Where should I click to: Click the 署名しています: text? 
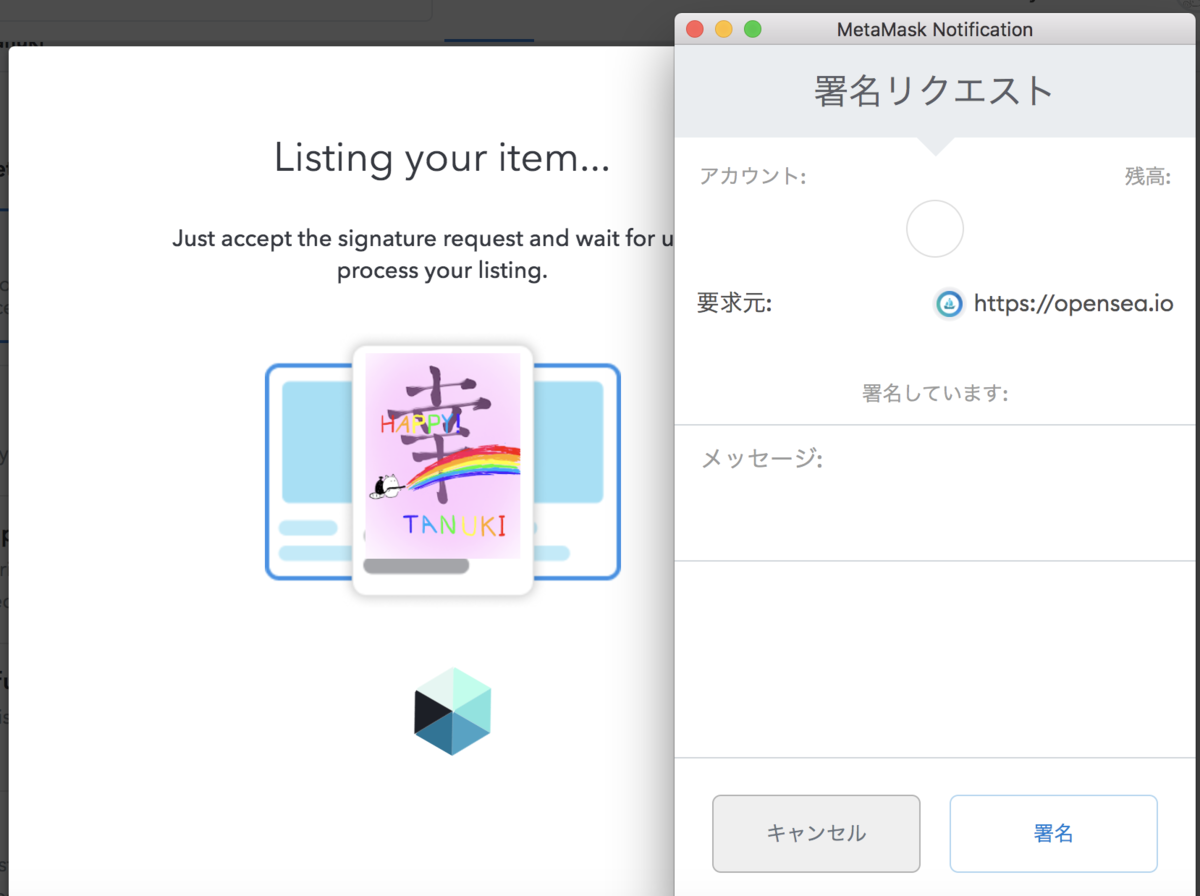935,393
